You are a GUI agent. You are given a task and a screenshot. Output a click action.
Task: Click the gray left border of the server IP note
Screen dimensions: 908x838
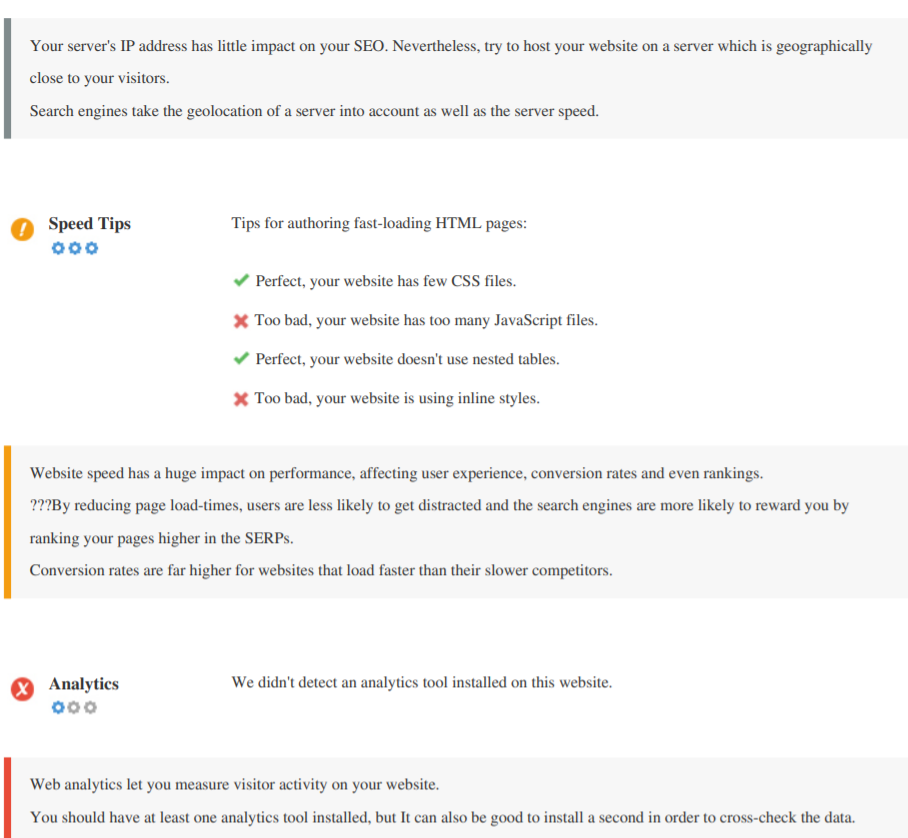pos(7,78)
